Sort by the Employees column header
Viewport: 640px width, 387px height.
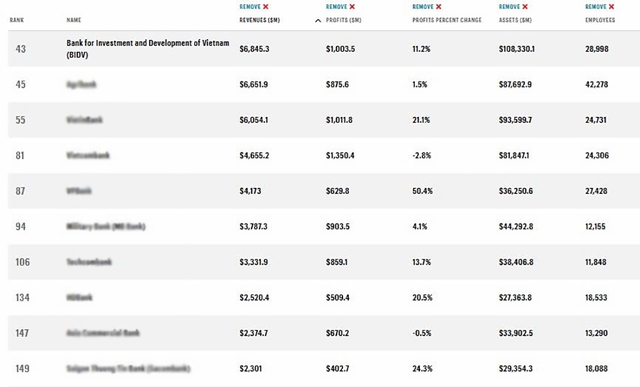[x=600, y=20]
